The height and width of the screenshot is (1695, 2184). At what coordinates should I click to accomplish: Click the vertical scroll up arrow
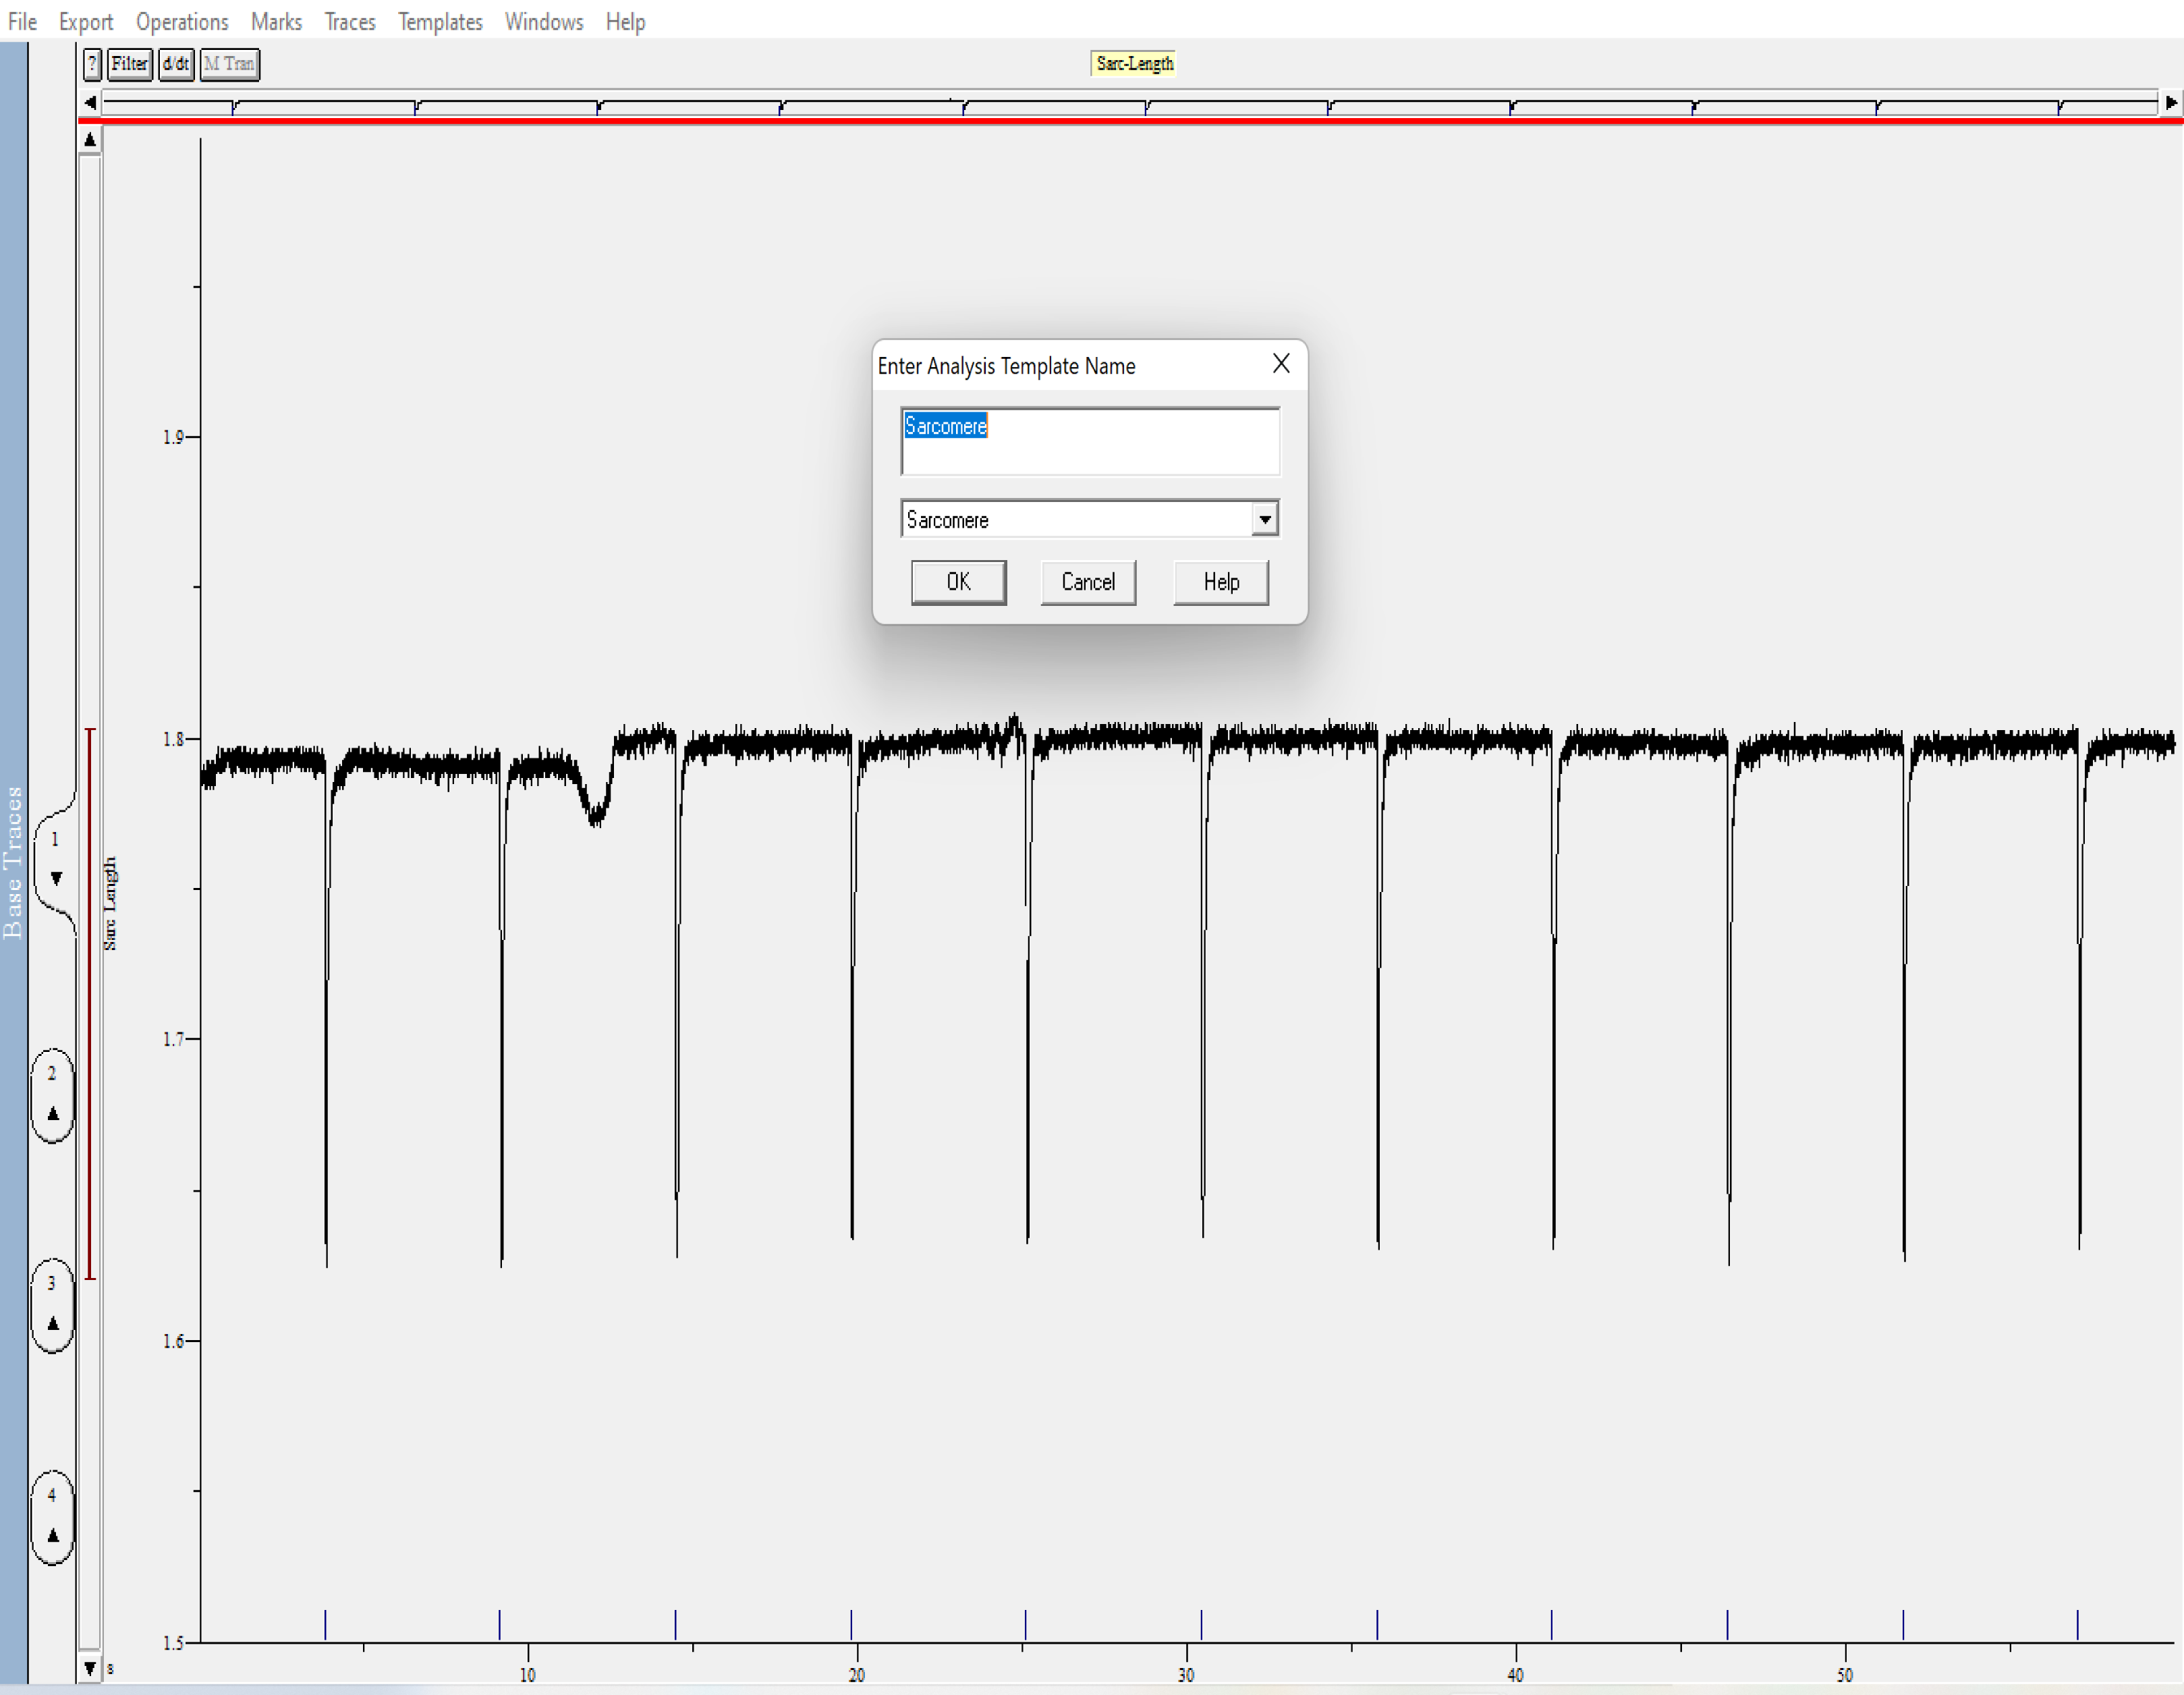[90, 140]
